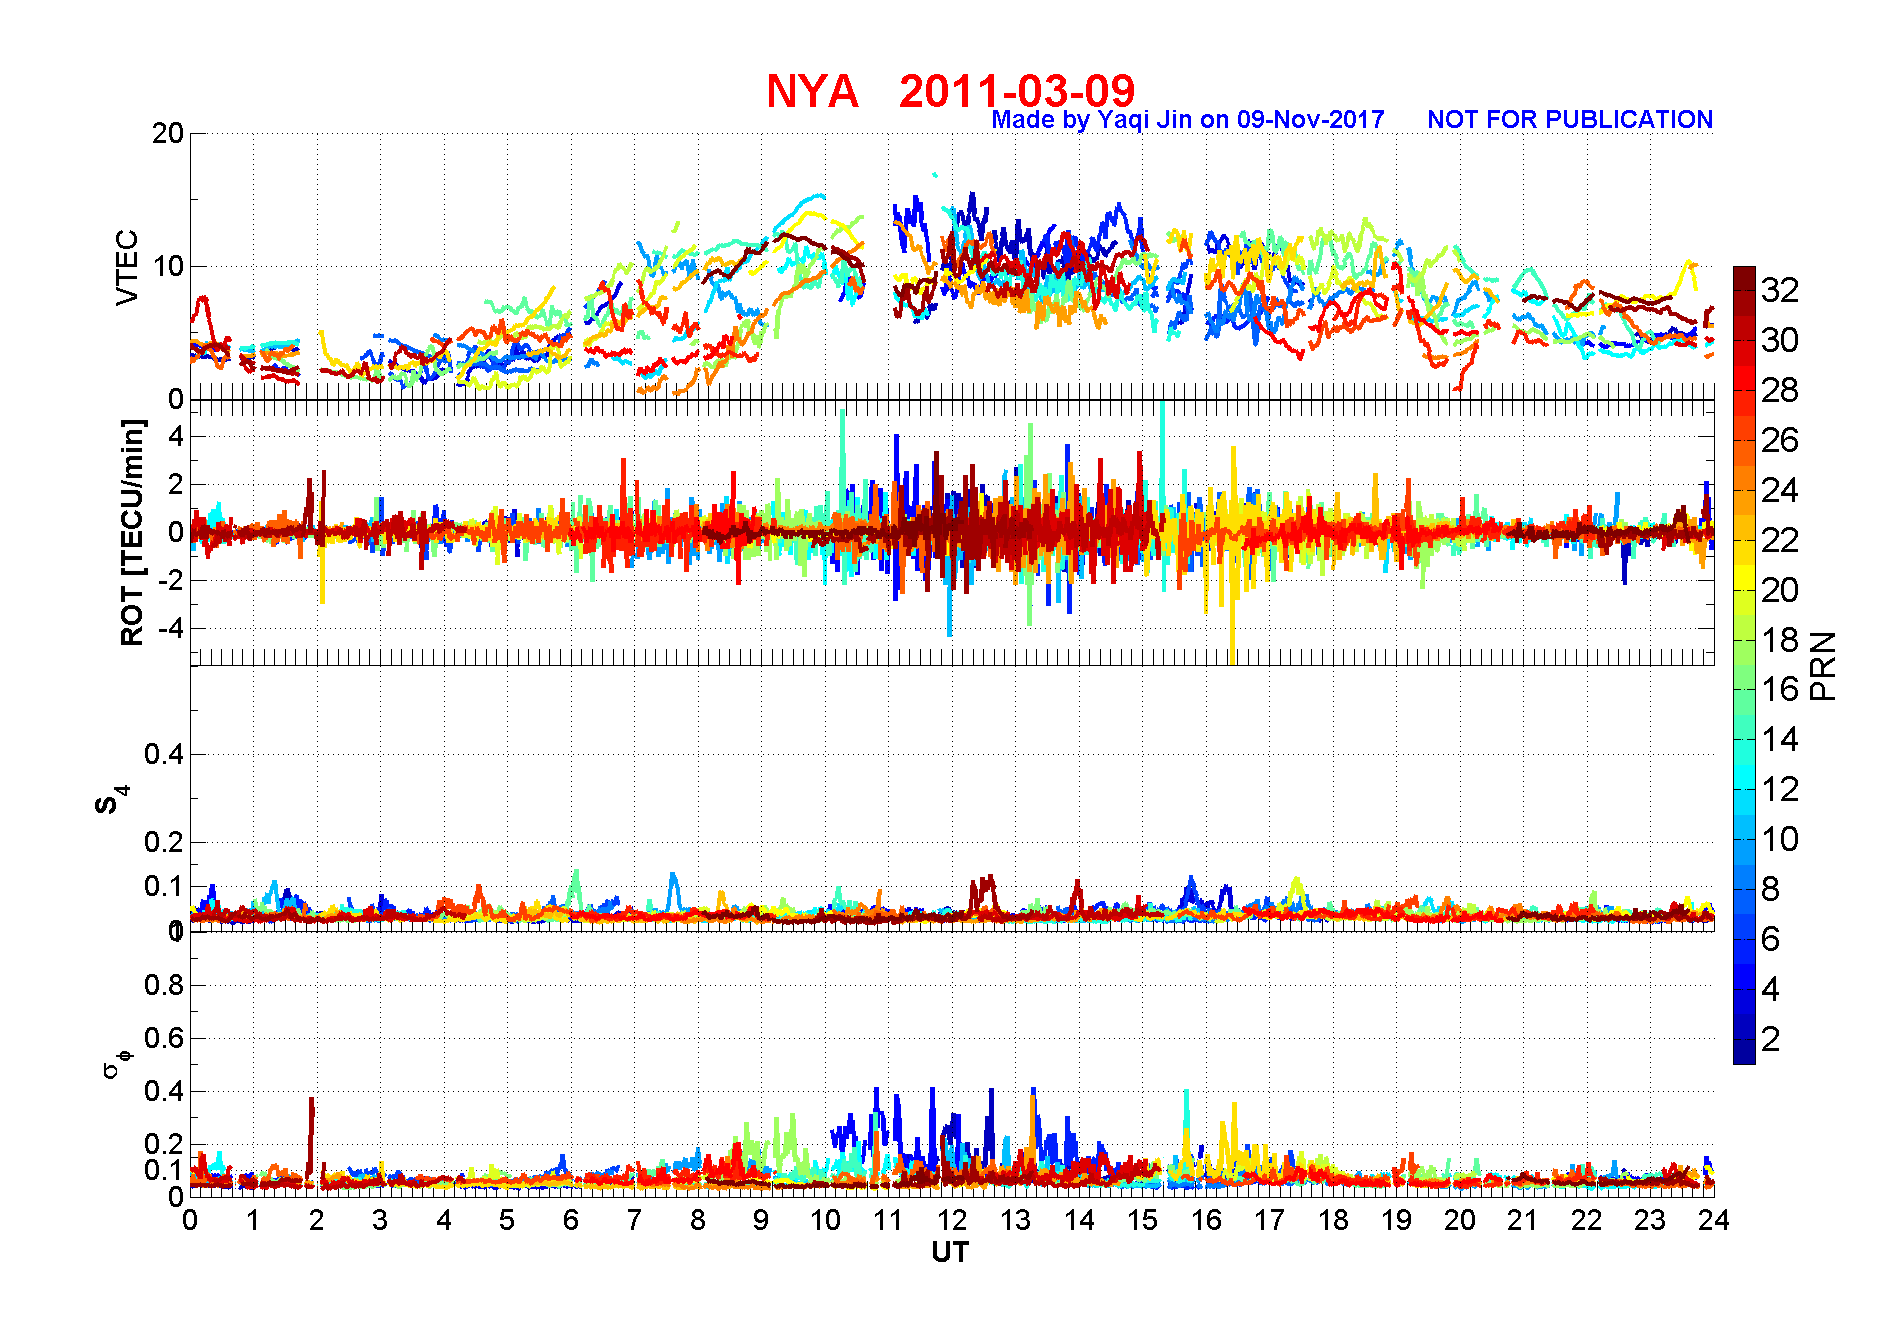Click the "0.8" tick on the sigma-phi y-axis
Image resolution: width=1904 pixels, height=1330 pixels.
point(164,985)
